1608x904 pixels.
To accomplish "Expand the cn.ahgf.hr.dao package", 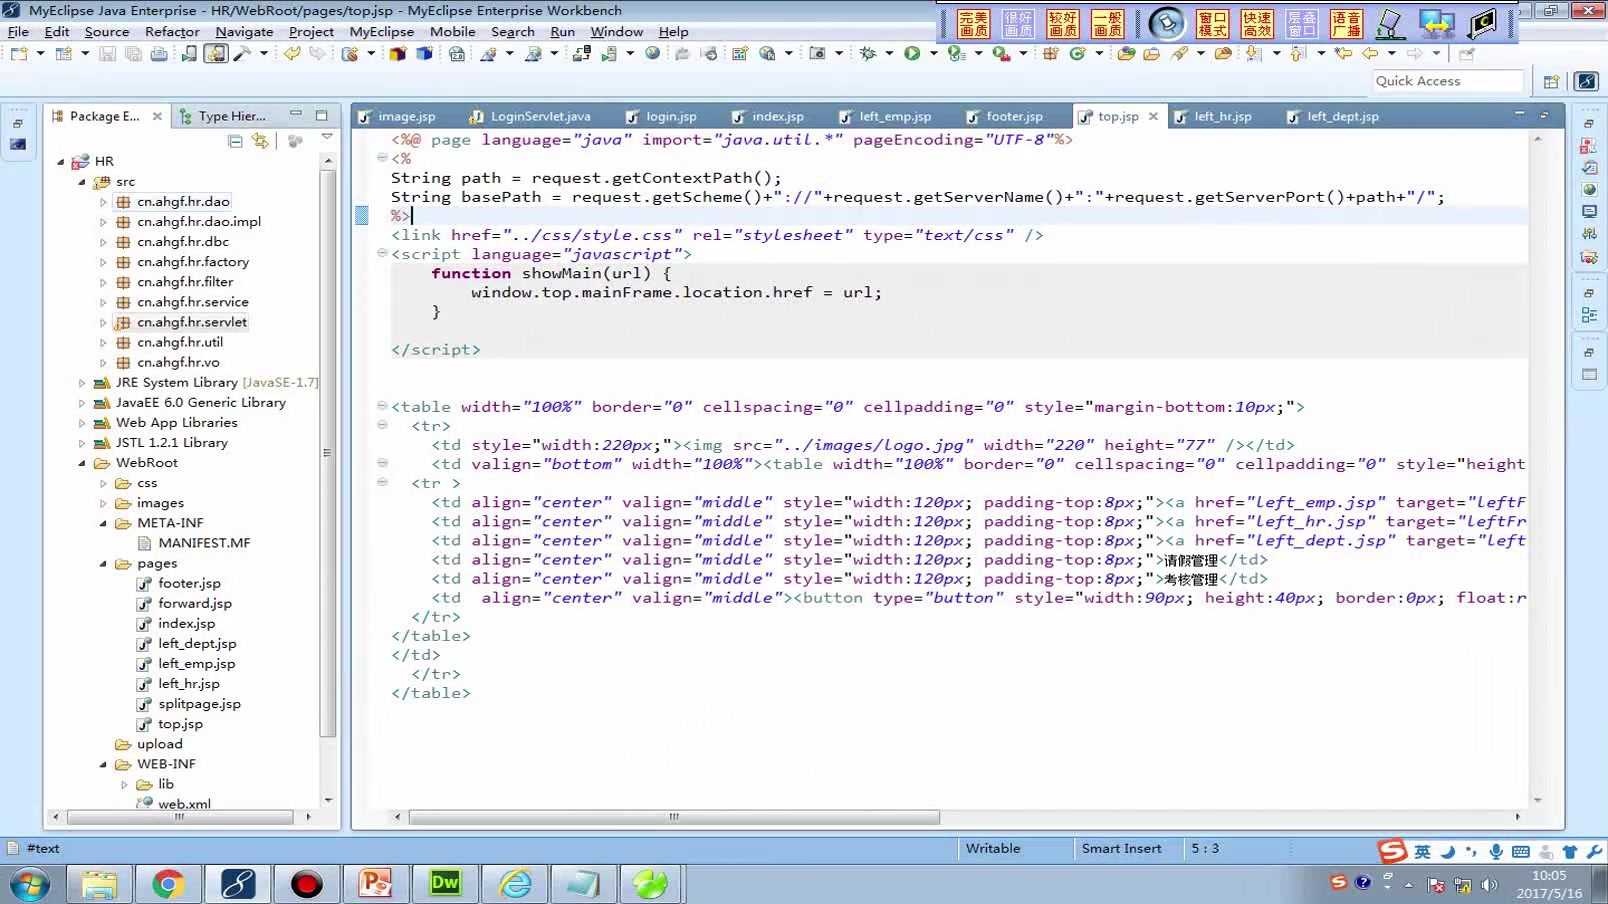I will click(x=103, y=202).
